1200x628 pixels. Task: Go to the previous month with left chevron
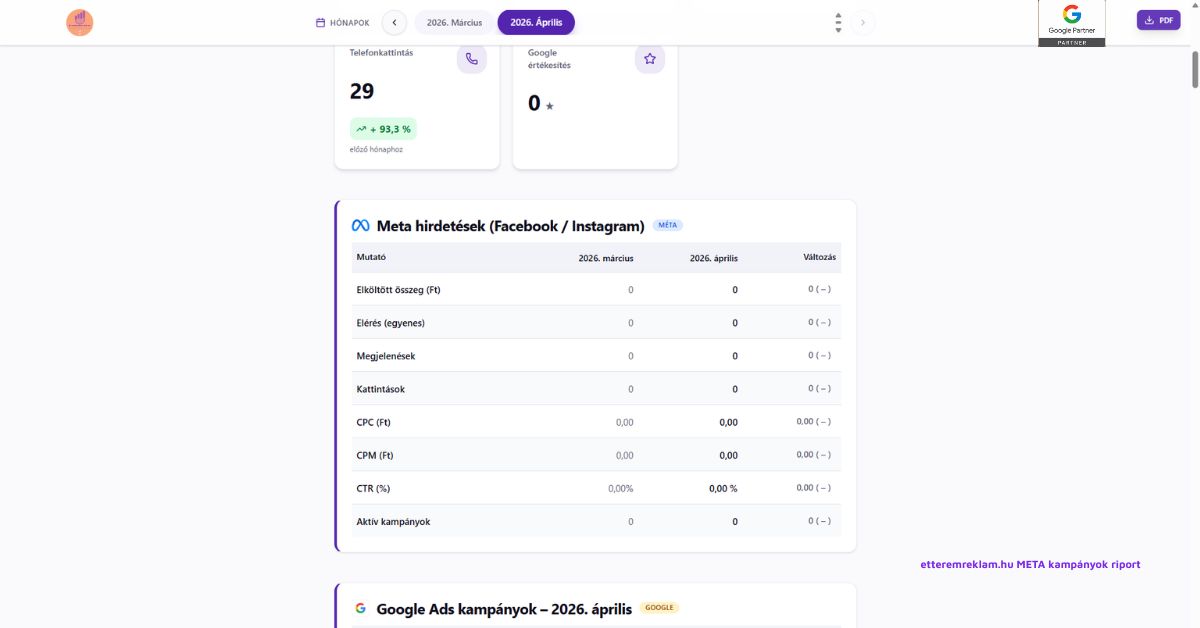[394, 22]
